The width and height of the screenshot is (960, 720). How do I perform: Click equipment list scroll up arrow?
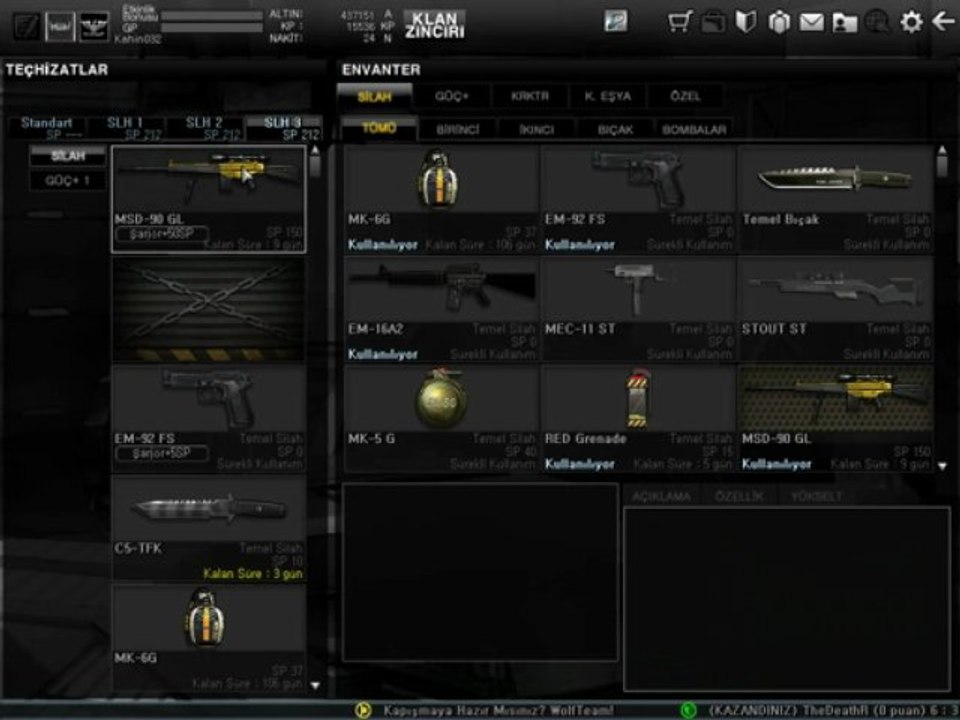[x=315, y=150]
